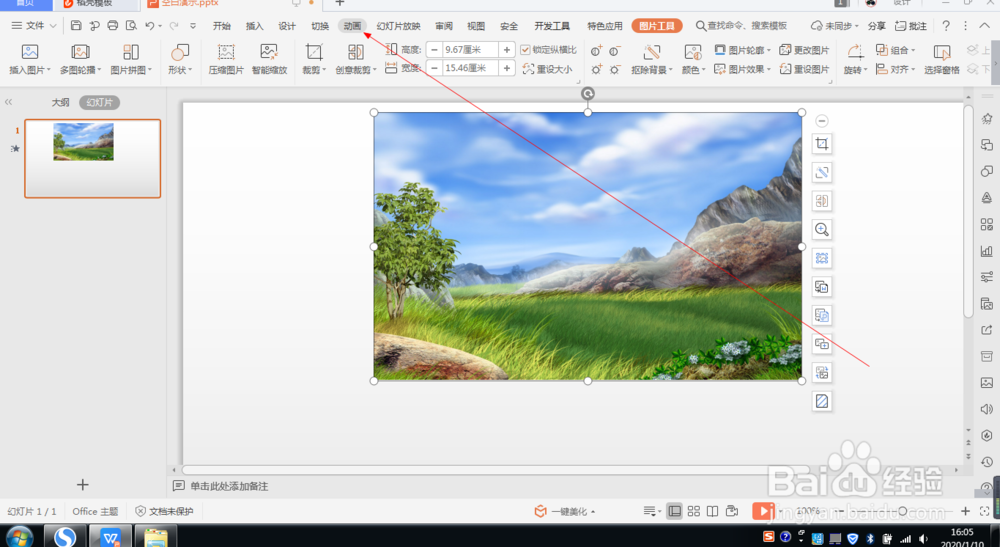Switch to 图片工具 Picture Tools tab

[x=657, y=26]
